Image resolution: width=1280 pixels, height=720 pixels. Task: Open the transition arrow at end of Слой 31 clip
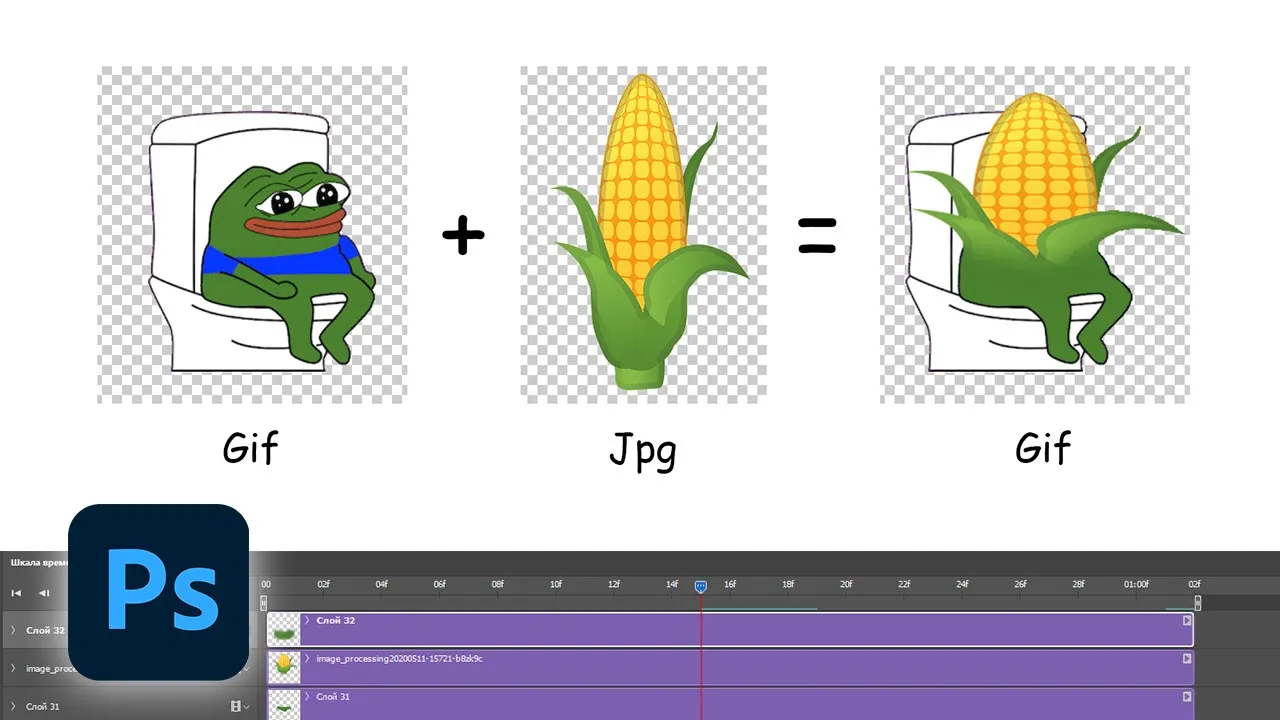(x=1187, y=696)
